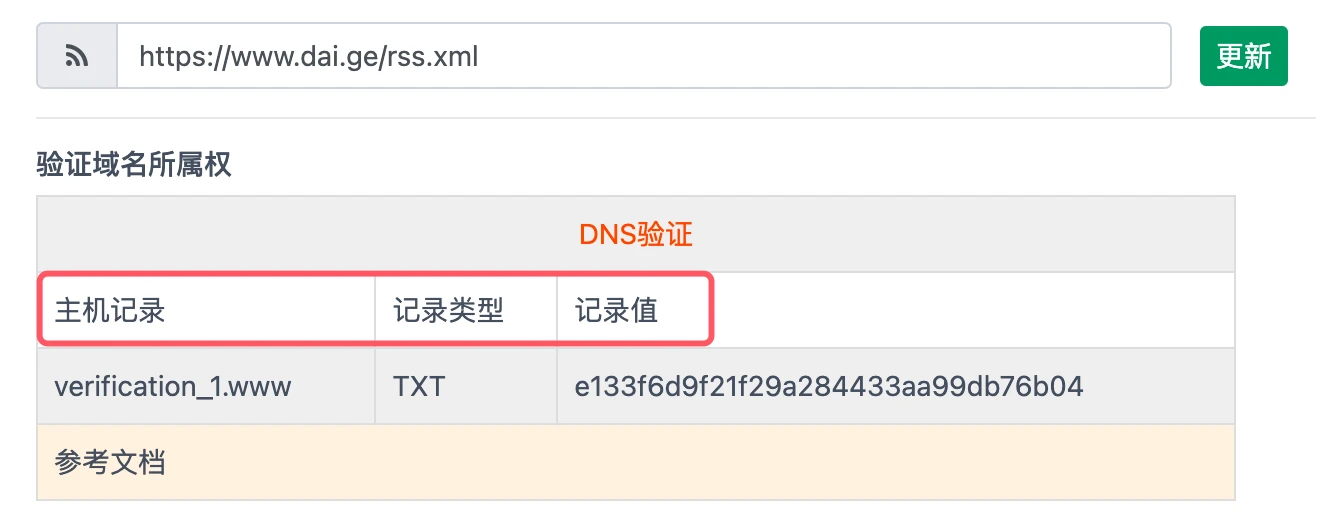Click the divider line below the URL field
1342x526 pixels.
(x=676, y=118)
